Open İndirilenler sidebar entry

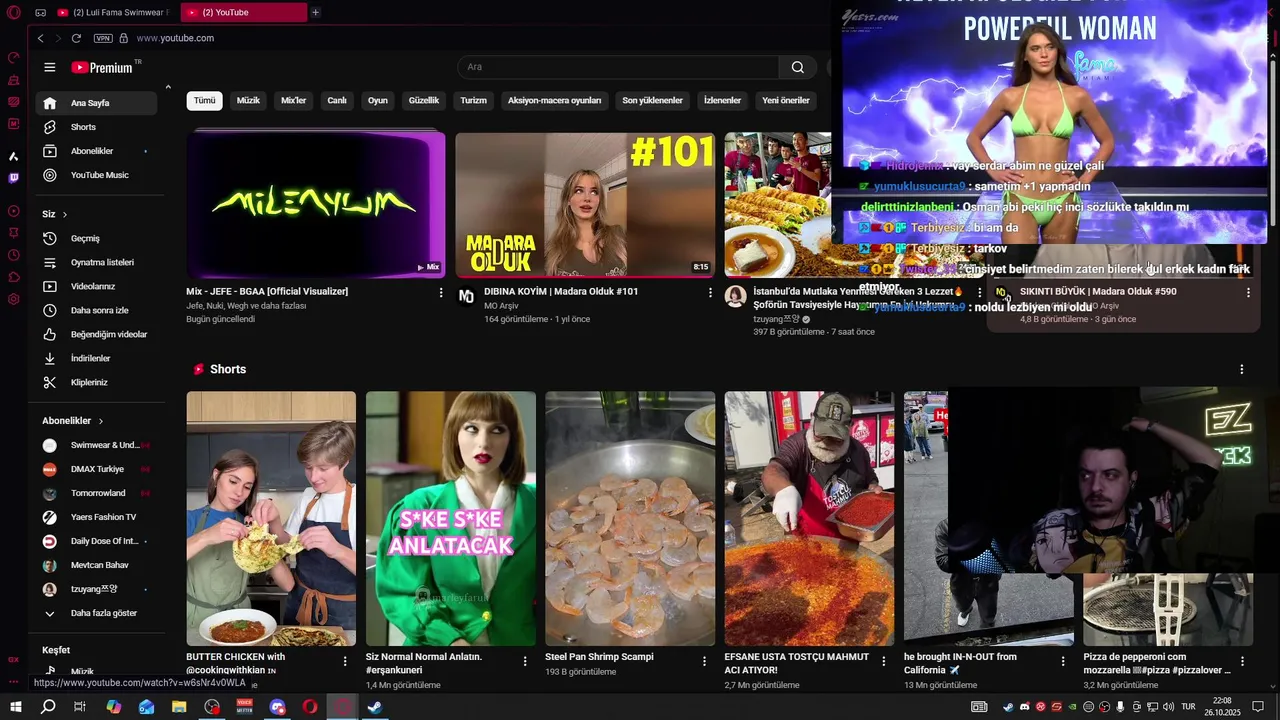[x=97, y=358]
